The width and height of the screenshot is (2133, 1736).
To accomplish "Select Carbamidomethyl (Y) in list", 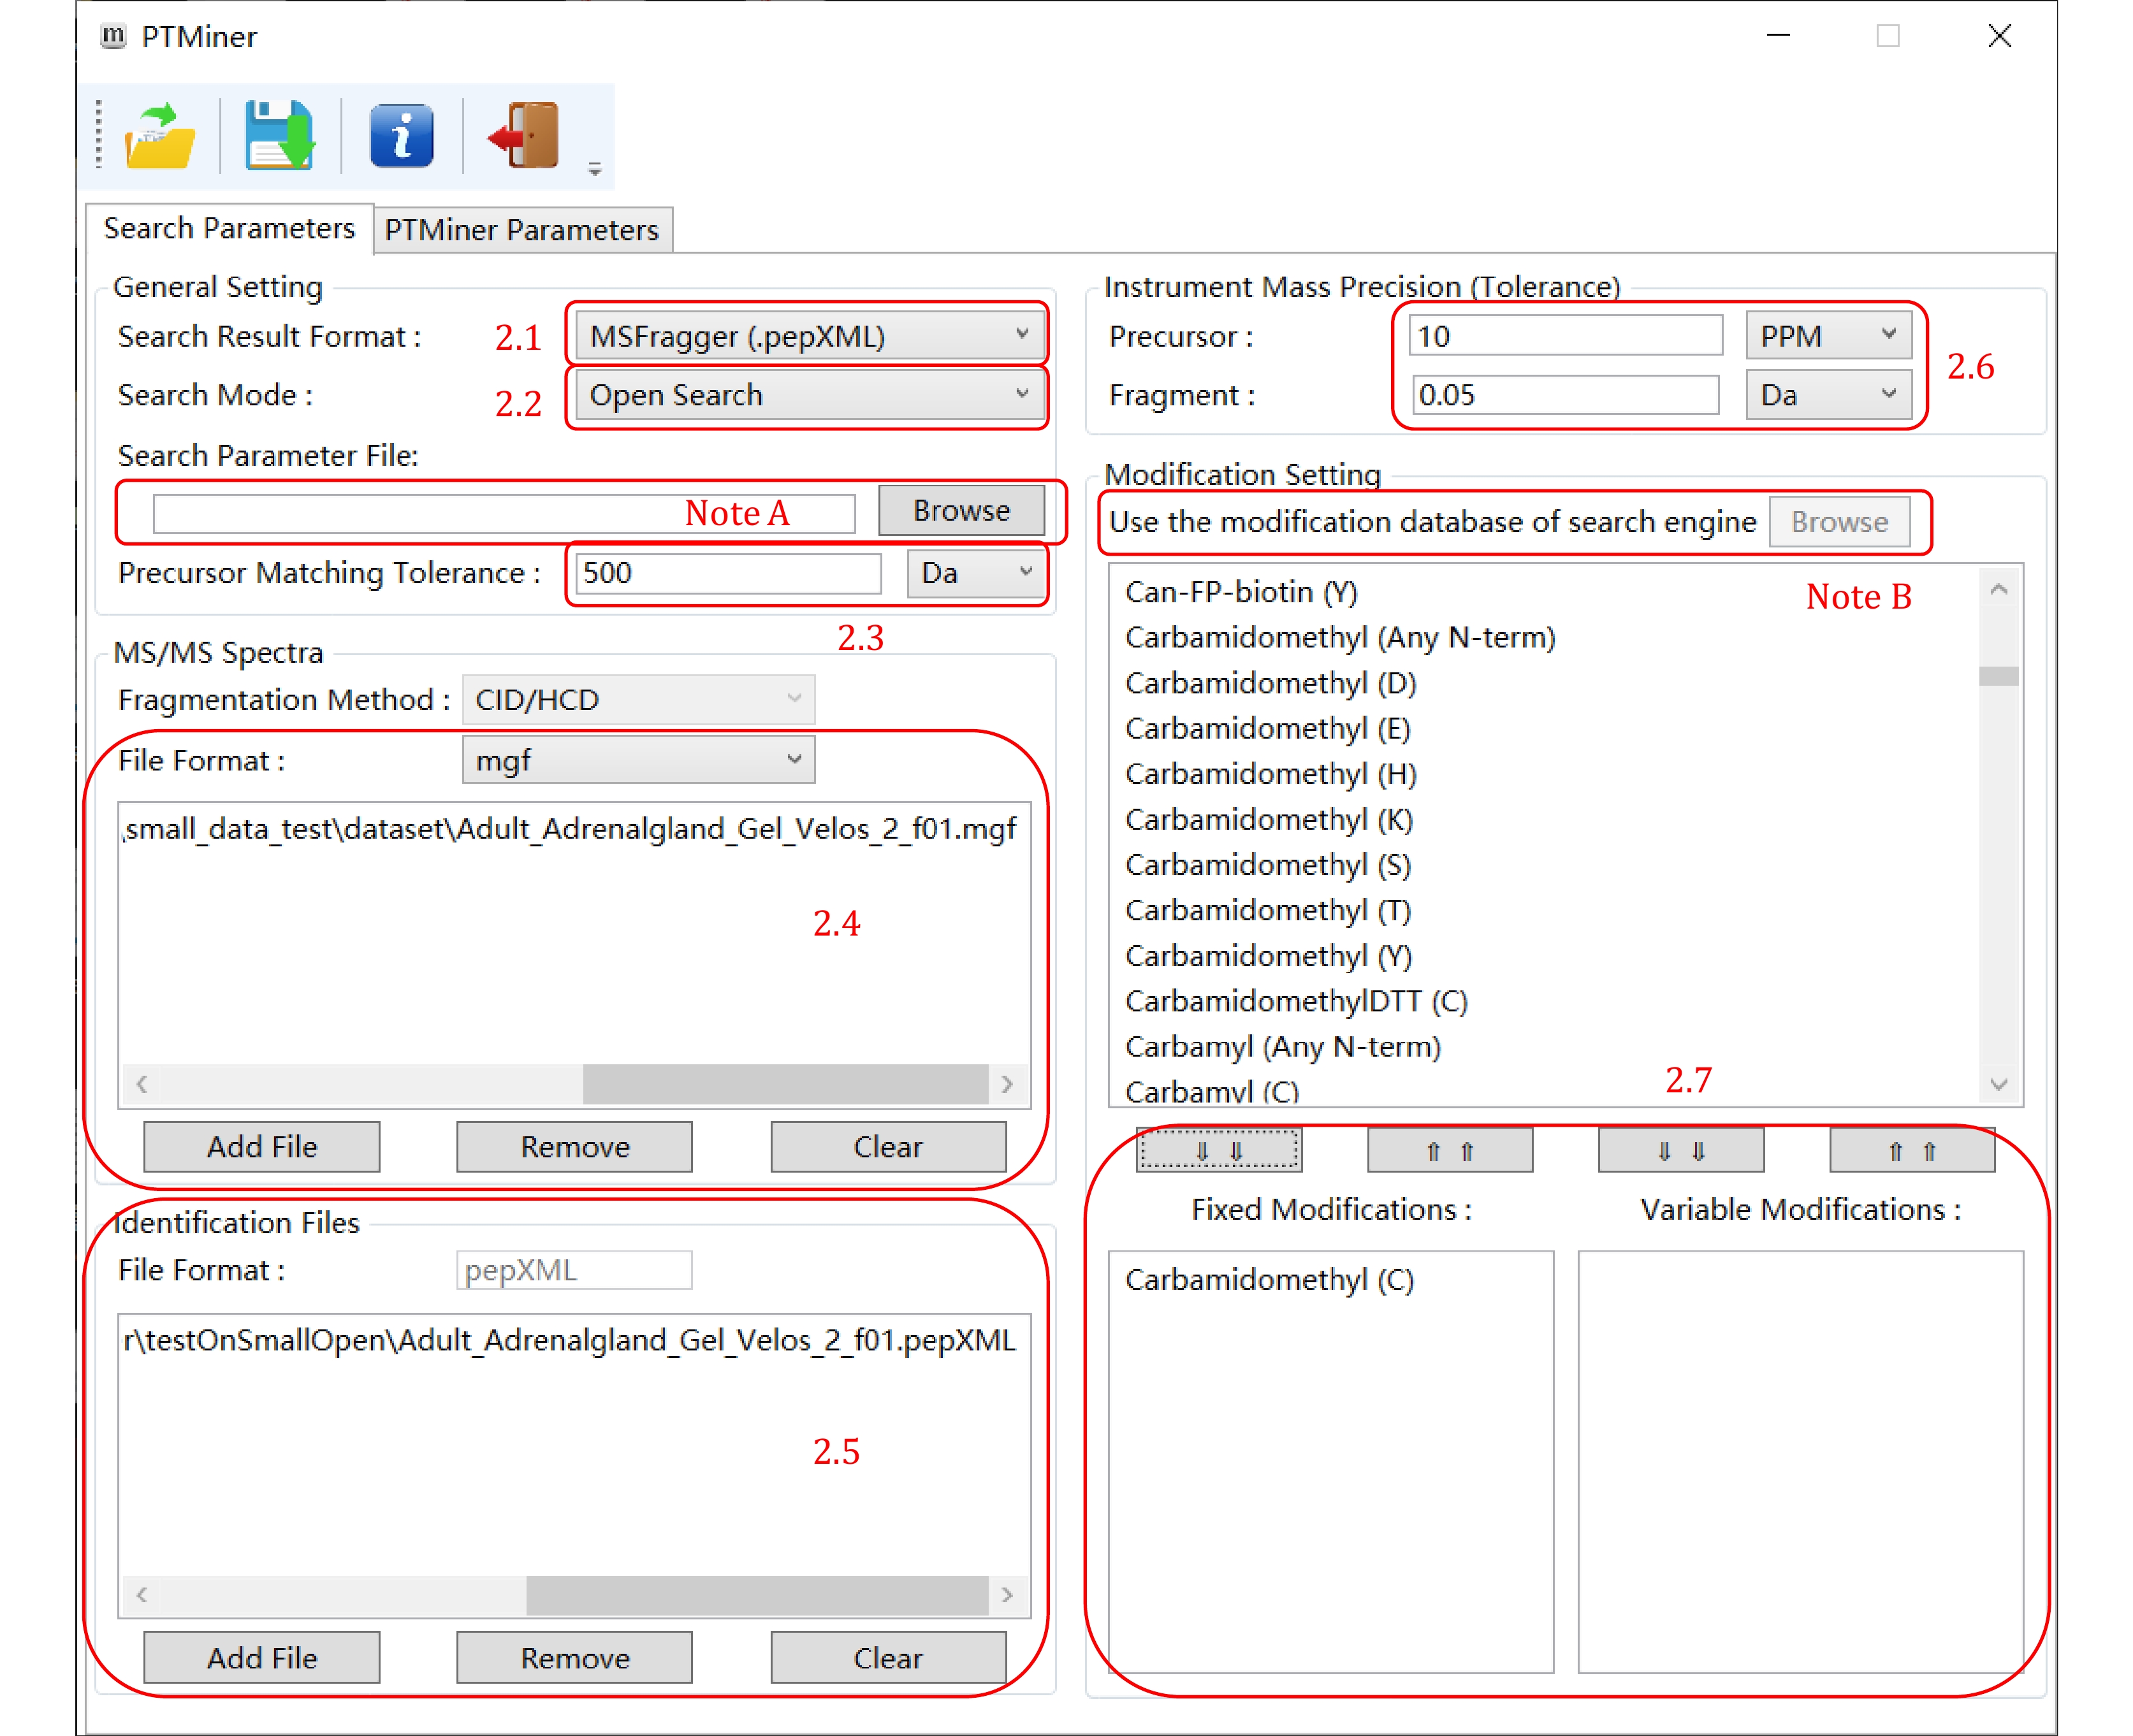I will click(1268, 956).
